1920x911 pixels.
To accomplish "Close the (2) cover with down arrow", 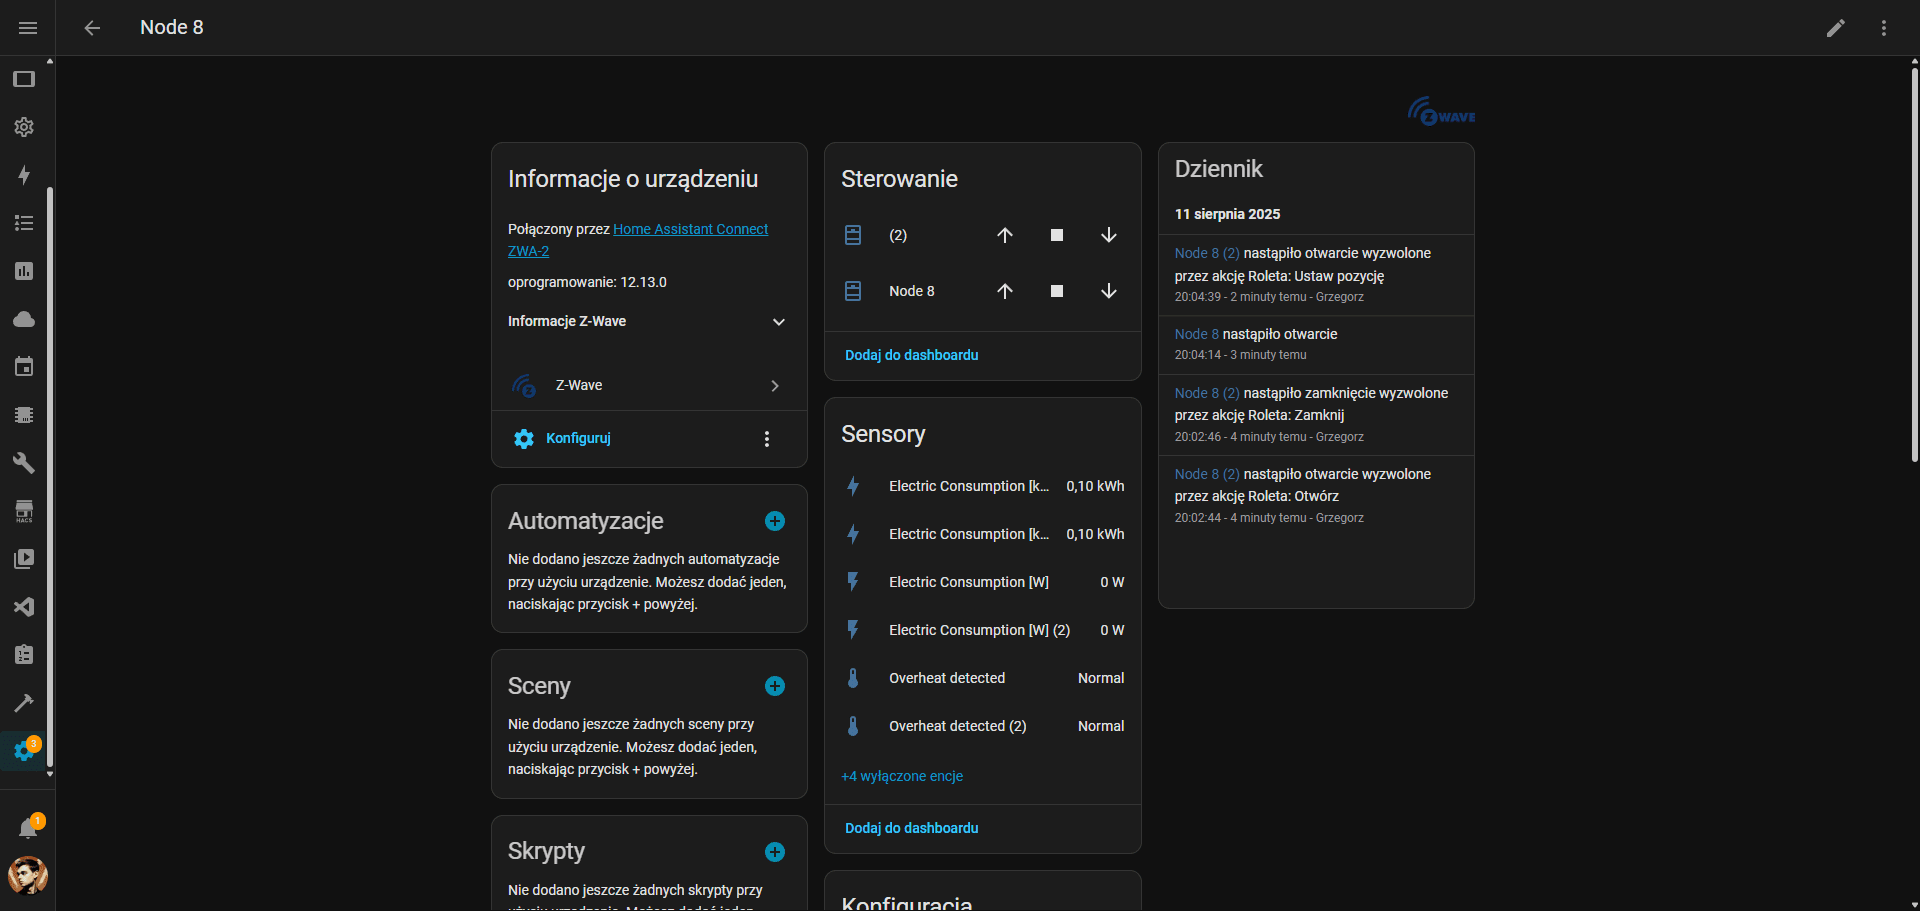I will 1108,235.
